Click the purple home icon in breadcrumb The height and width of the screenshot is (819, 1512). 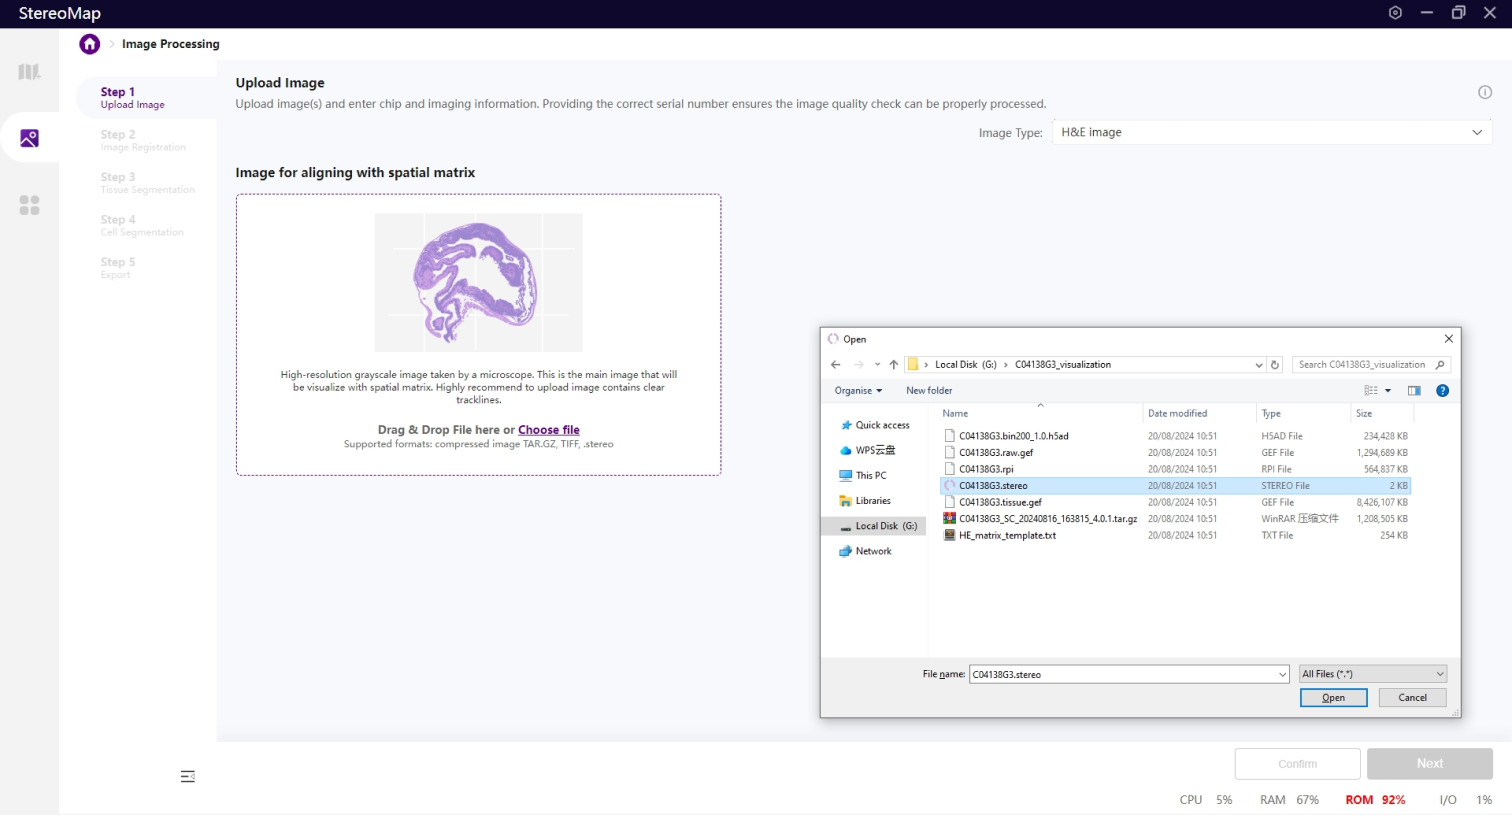(90, 44)
